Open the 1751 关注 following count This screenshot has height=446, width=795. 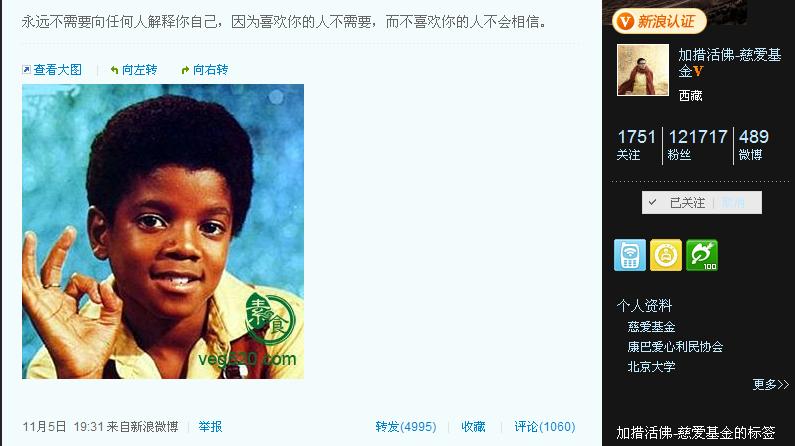click(x=636, y=145)
